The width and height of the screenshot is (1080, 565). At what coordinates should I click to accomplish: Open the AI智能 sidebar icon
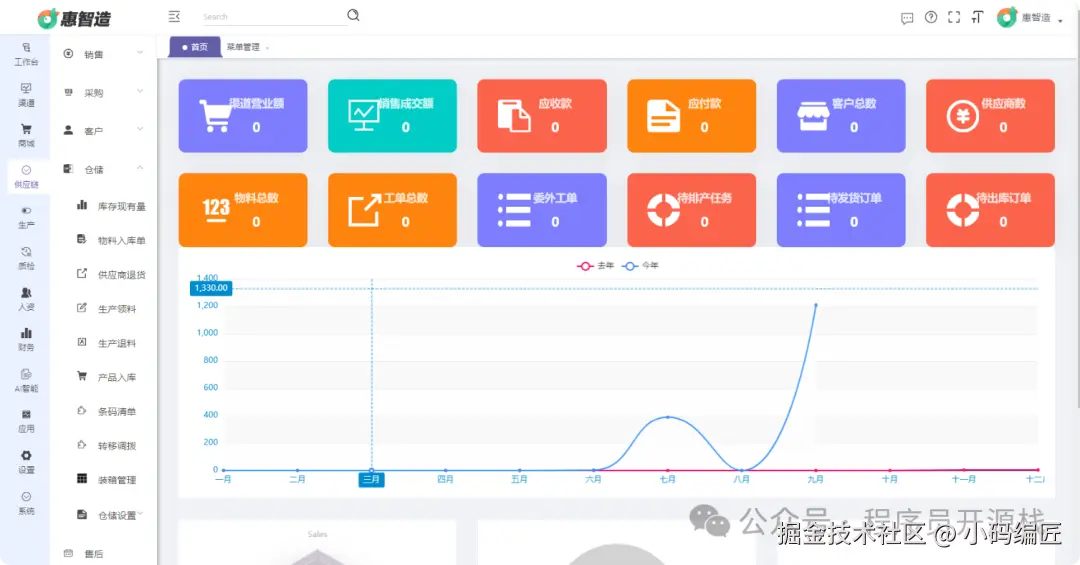tap(26, 380)
